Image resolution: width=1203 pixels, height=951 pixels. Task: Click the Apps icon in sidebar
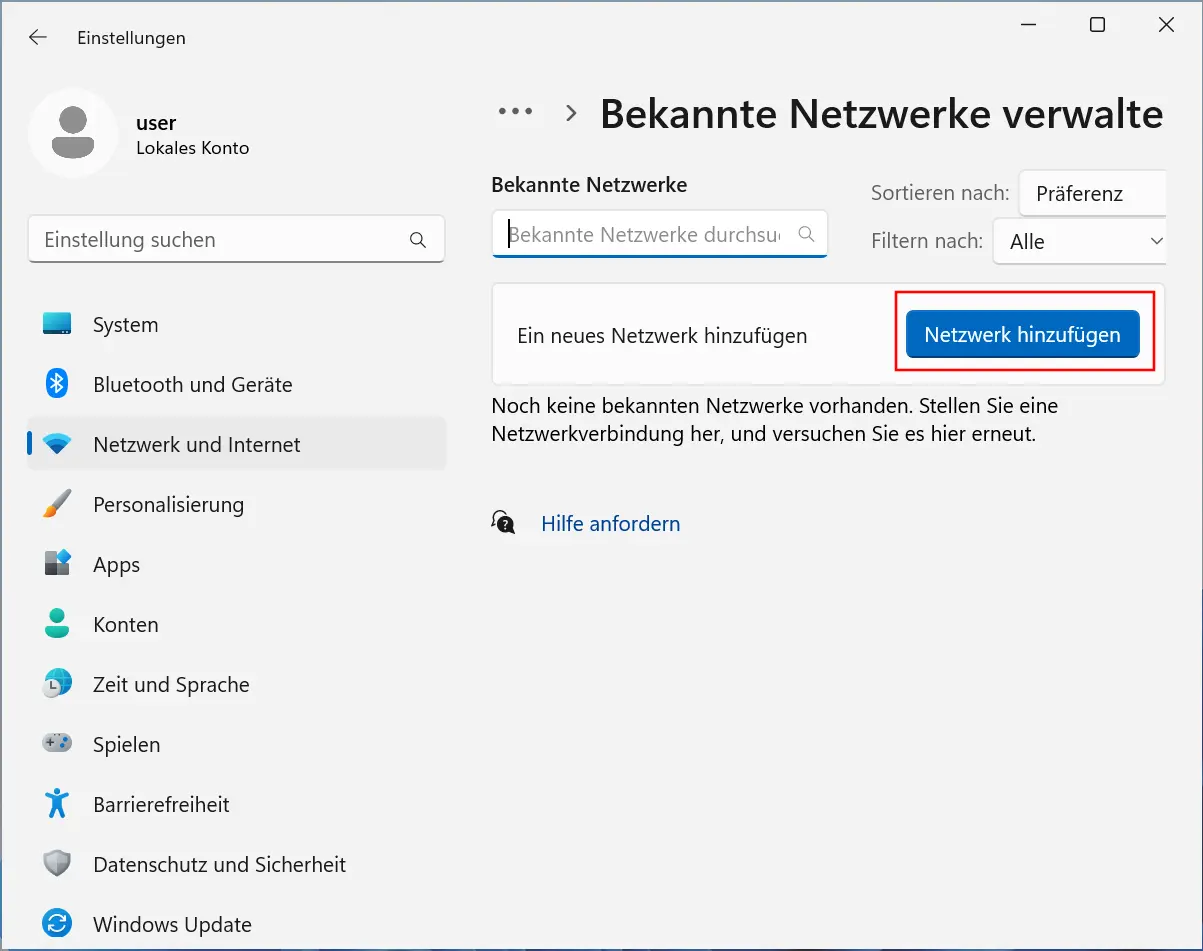(x=57, y=564)
